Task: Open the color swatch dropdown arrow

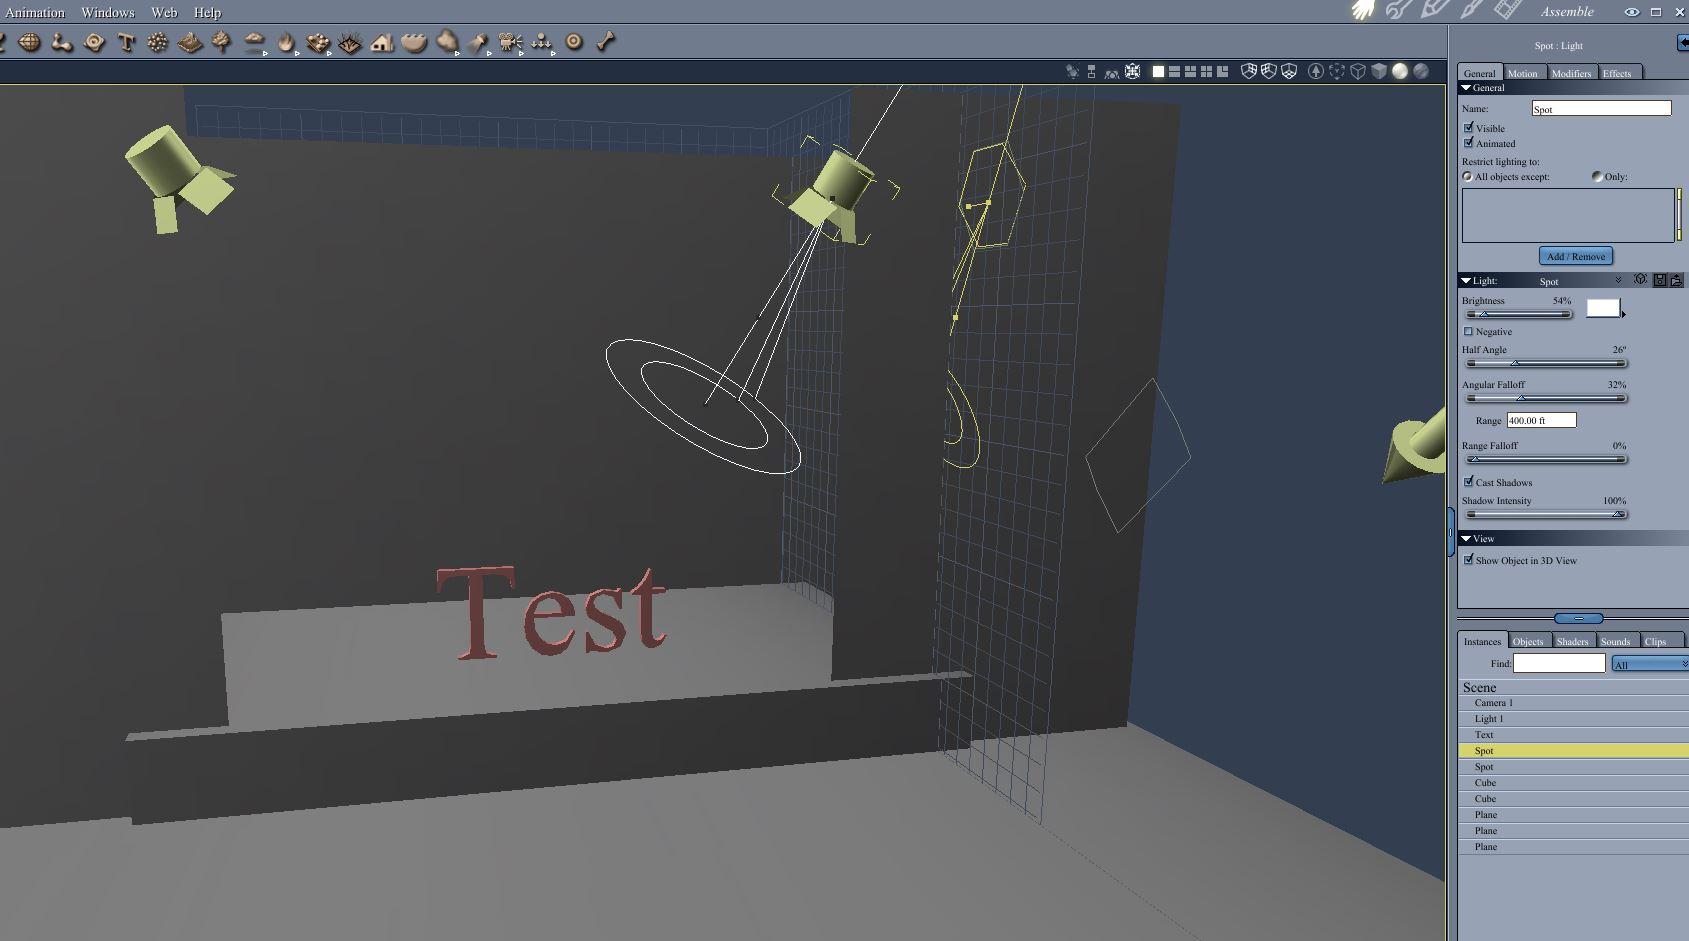Action: [x=1623, y=314]
